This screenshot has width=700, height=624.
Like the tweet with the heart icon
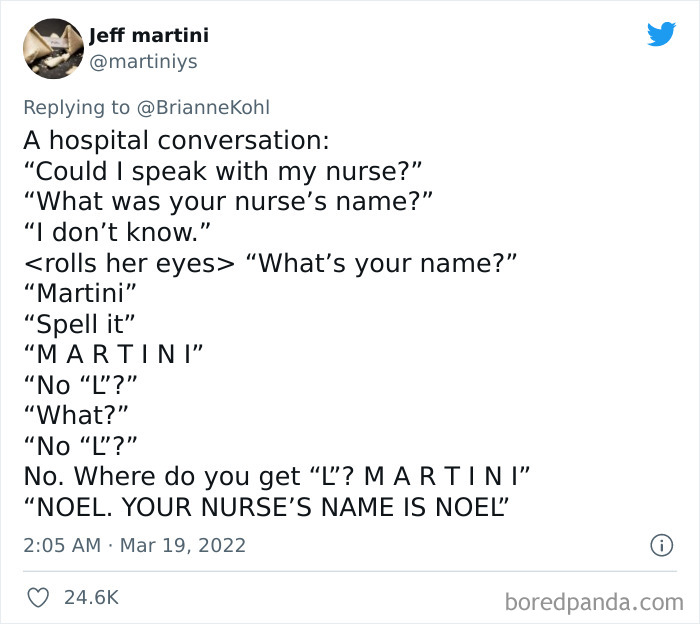coord(38,597)
